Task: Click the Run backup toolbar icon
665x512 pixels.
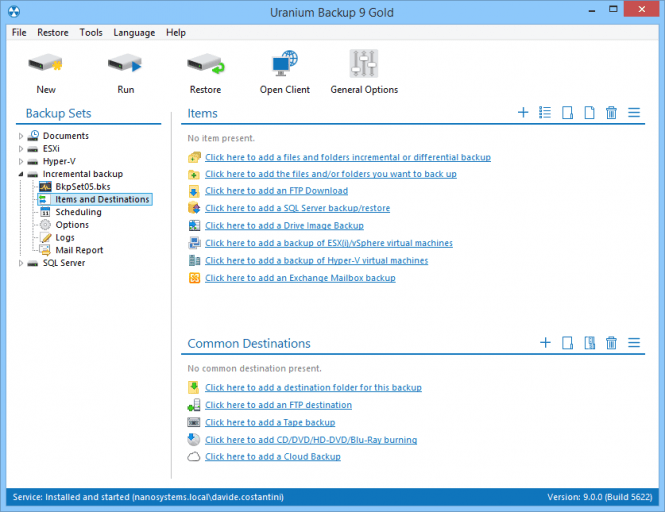Action: click(125, 64)
